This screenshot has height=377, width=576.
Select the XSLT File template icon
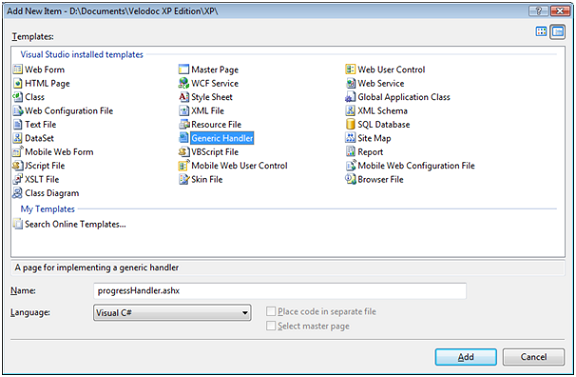tap(18, 179)
